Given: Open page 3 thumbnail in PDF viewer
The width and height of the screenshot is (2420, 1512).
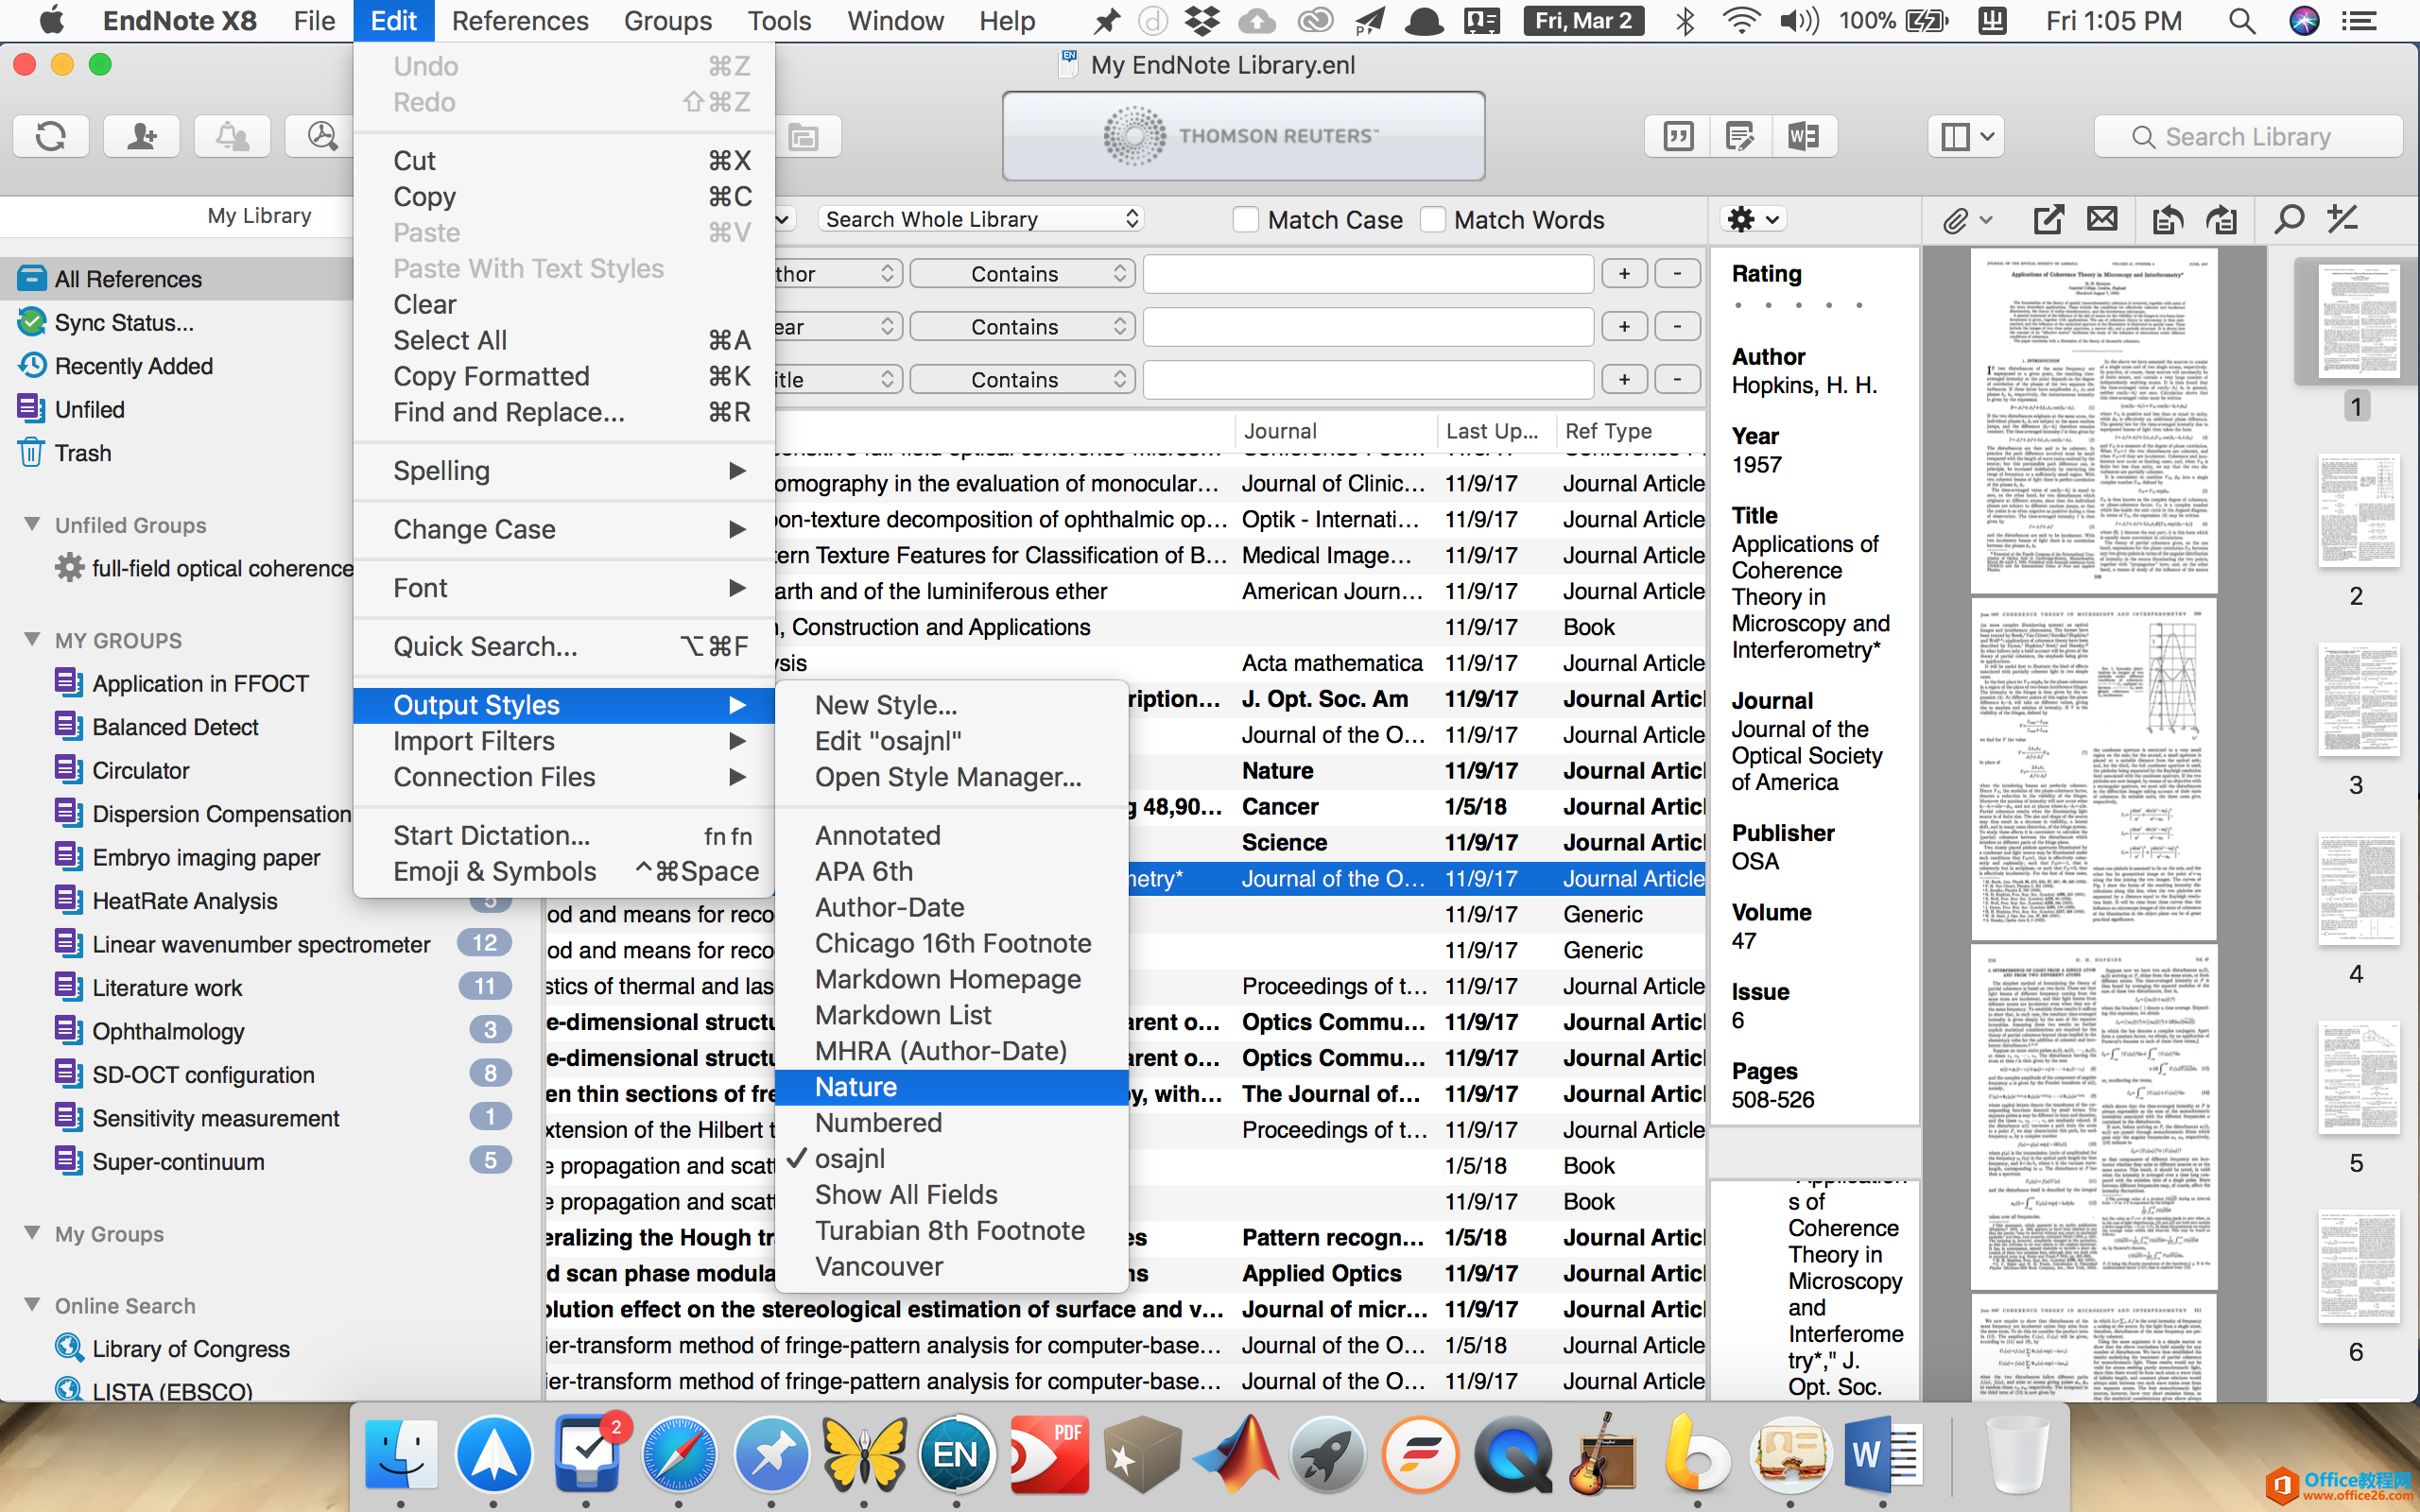Looking at the screenshot, I should (x=2357, y=700).
